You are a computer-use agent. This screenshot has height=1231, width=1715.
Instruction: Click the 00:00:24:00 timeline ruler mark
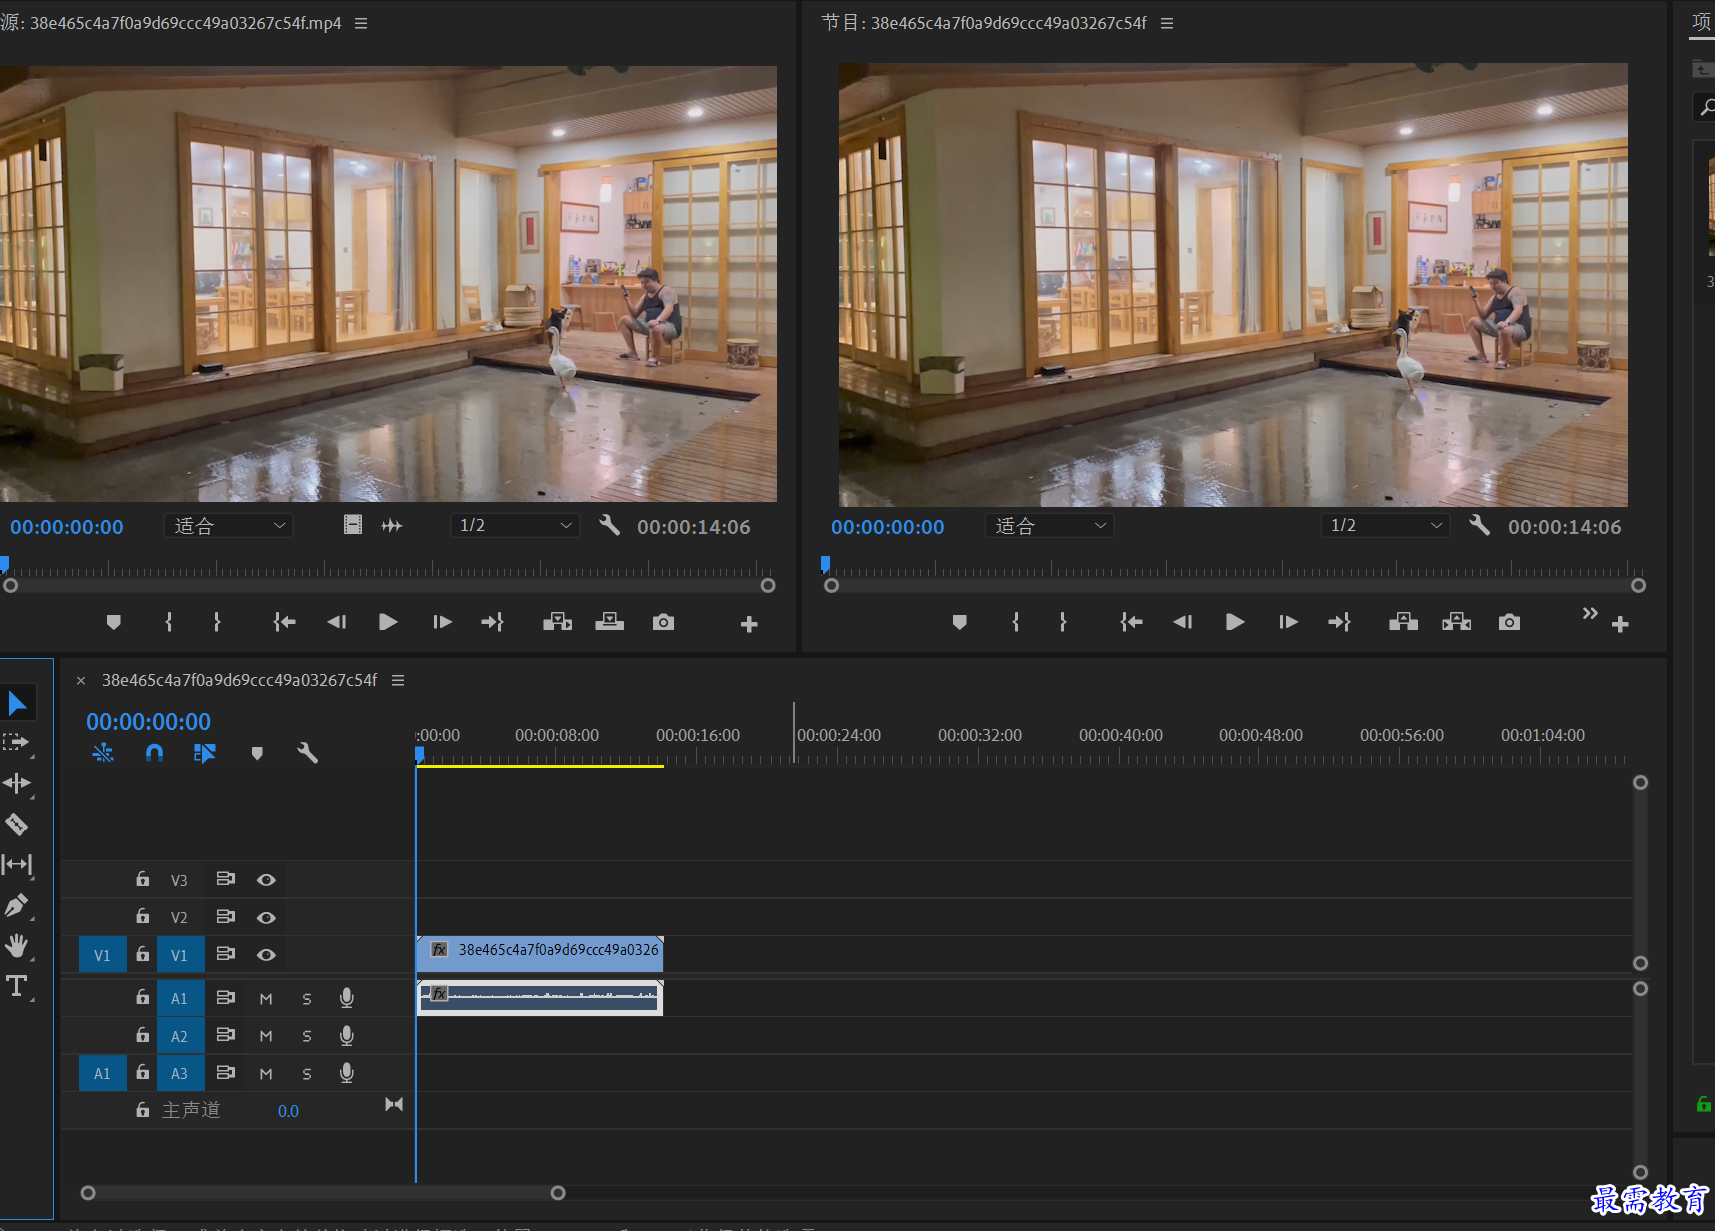[x=839, y=735]
